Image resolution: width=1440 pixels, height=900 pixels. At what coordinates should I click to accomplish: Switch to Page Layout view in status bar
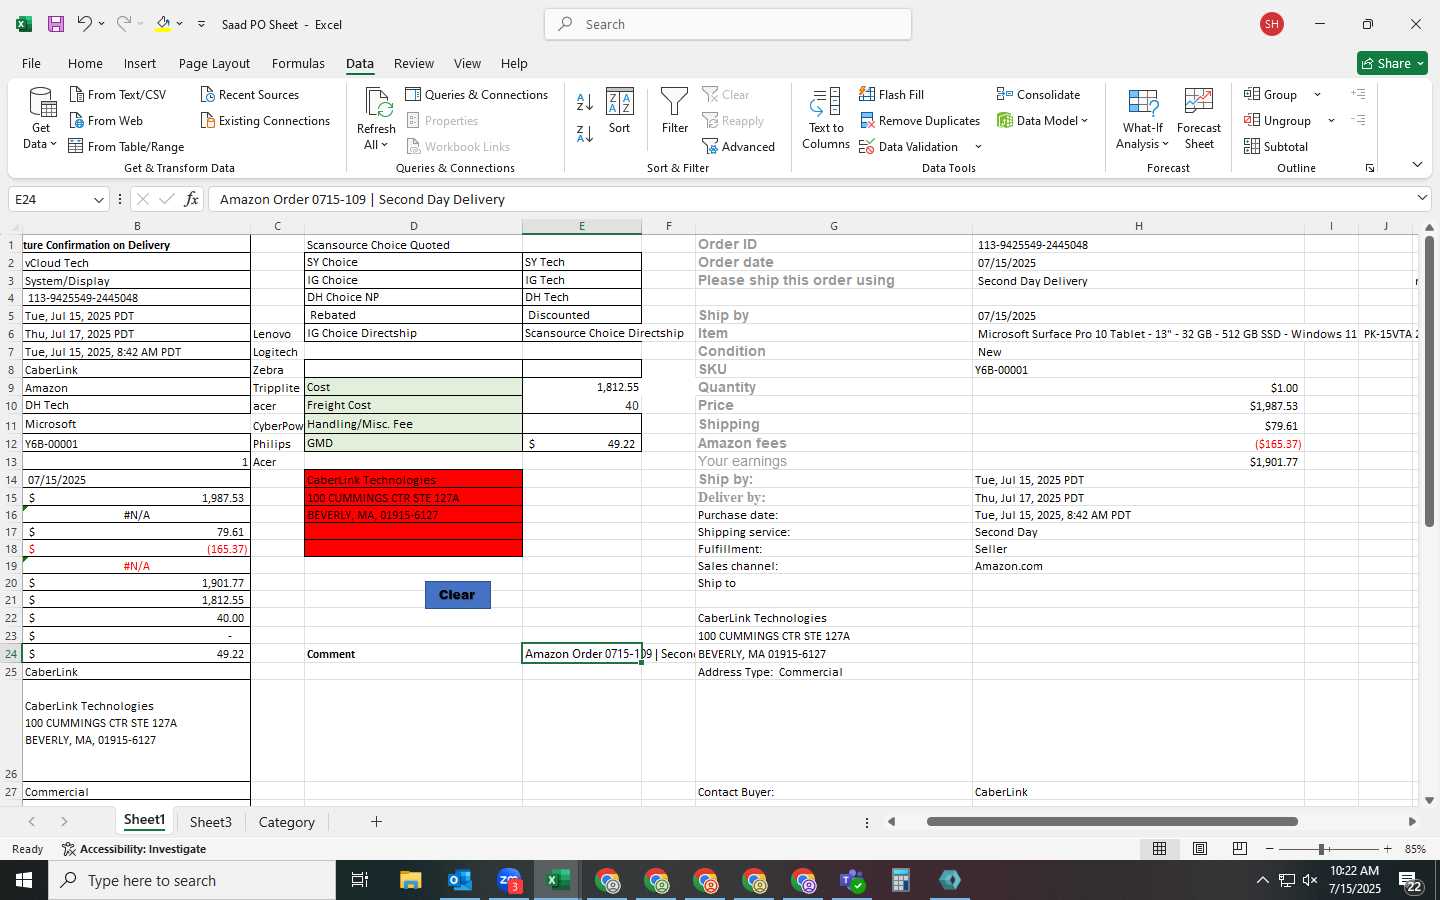[x=1200, y=849]
